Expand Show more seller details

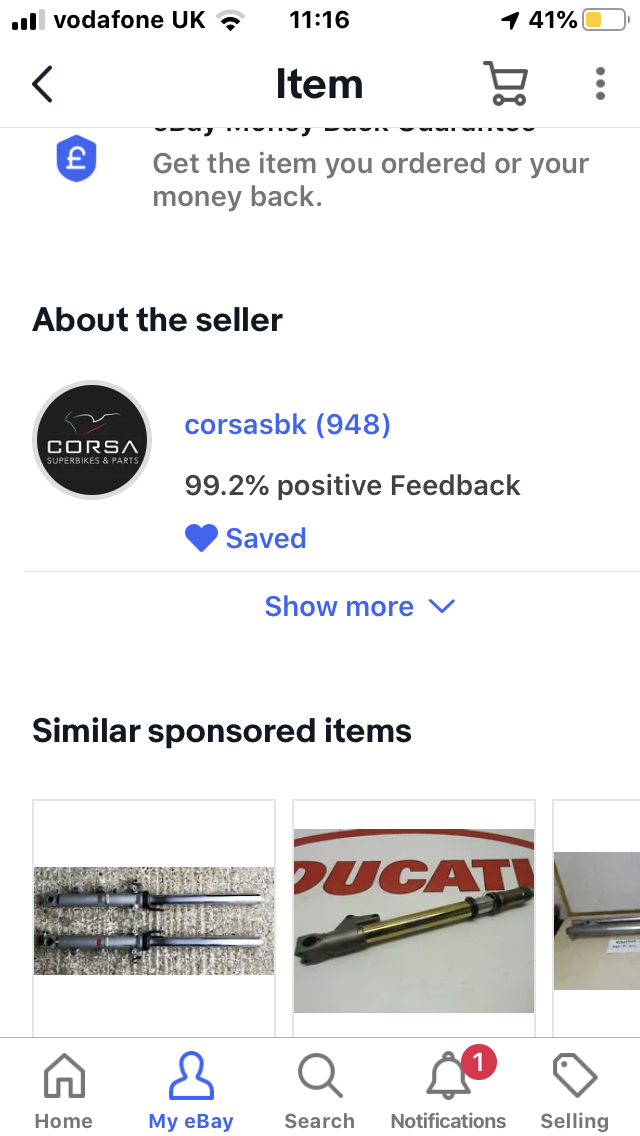pos(339,607)
